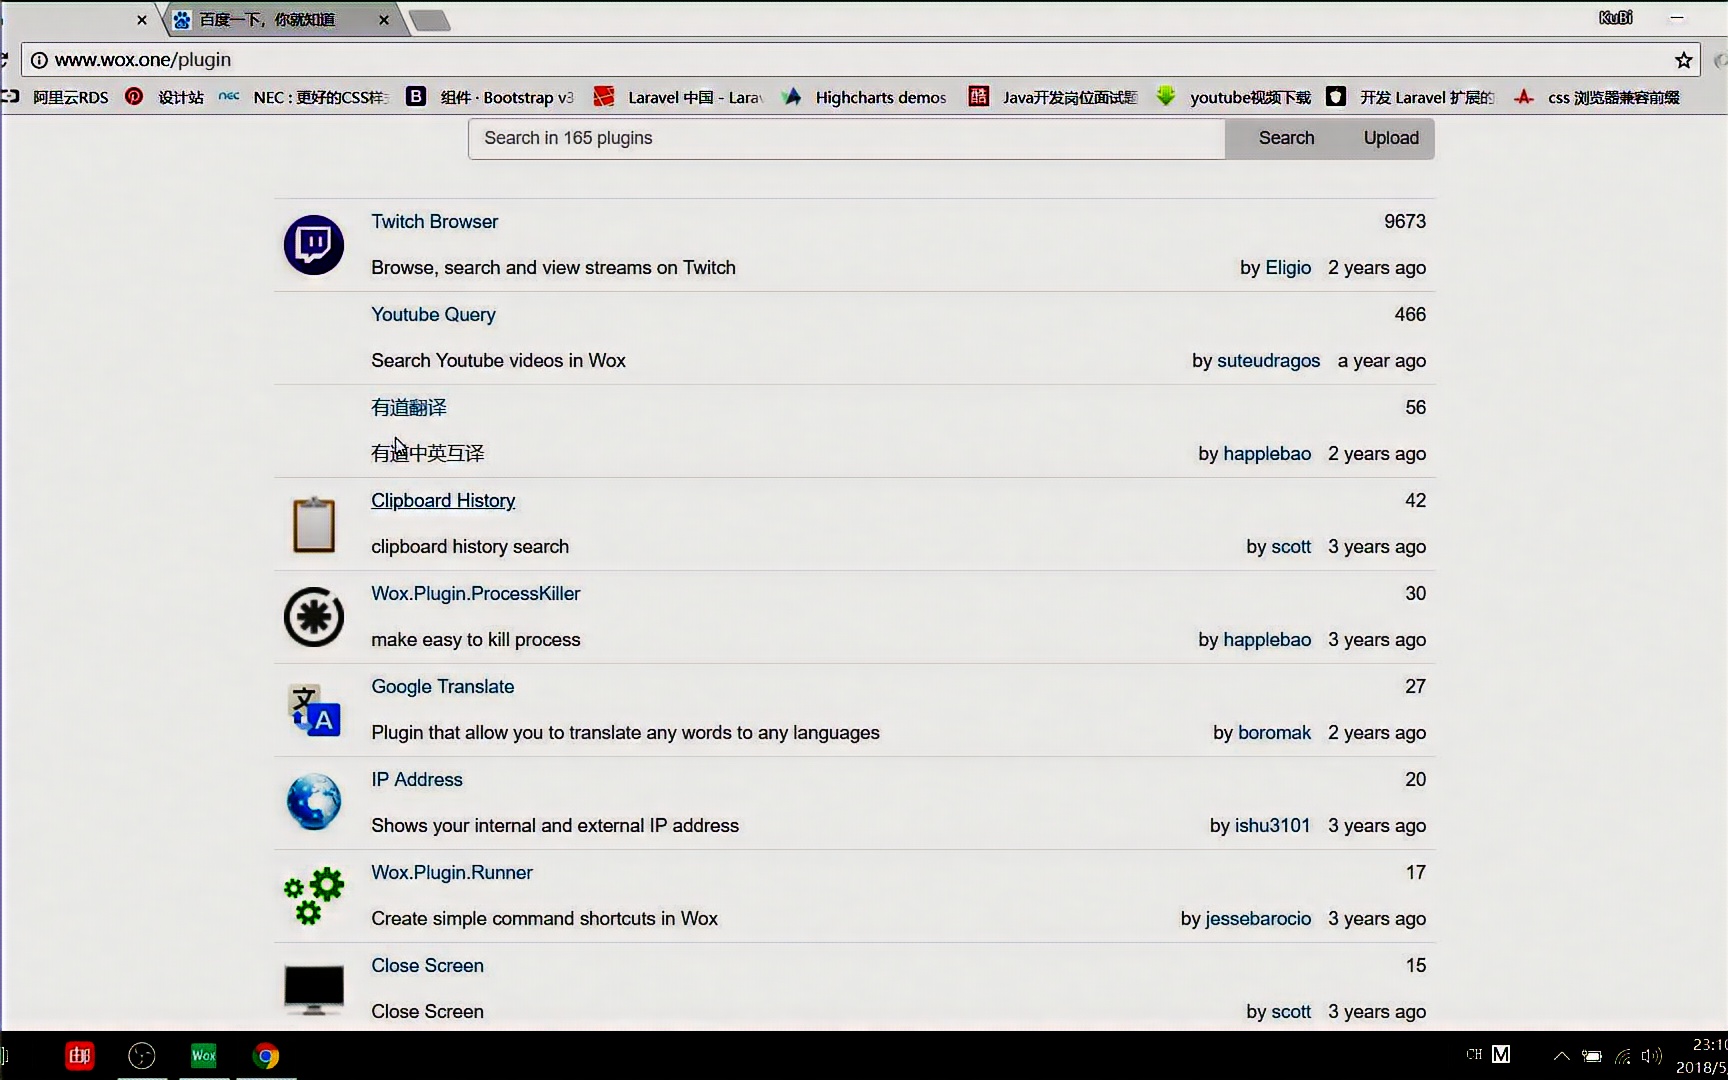Viewport: 1728px width, 1080px height.
Task: Click the M input method indicator
Action: 1501,1054
